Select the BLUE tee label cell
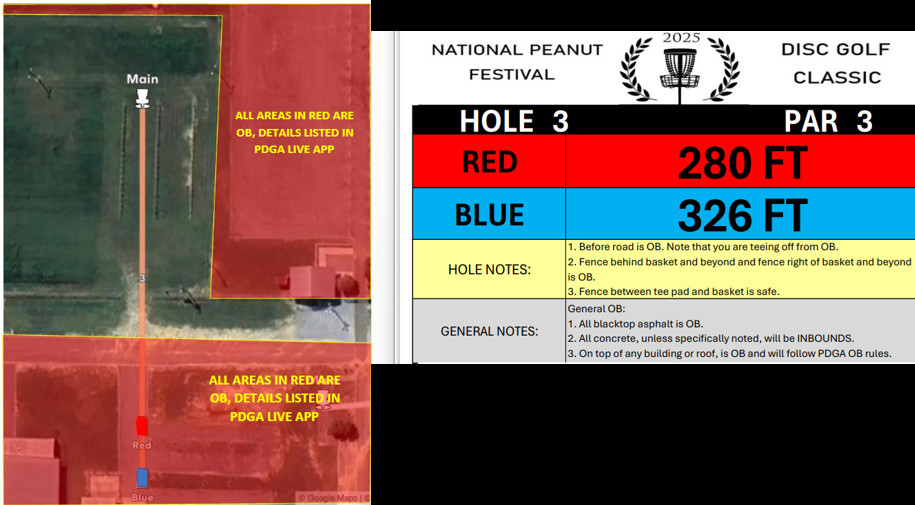Image resolution: width=915 pixels, height=505 pixels. point(489,215)
